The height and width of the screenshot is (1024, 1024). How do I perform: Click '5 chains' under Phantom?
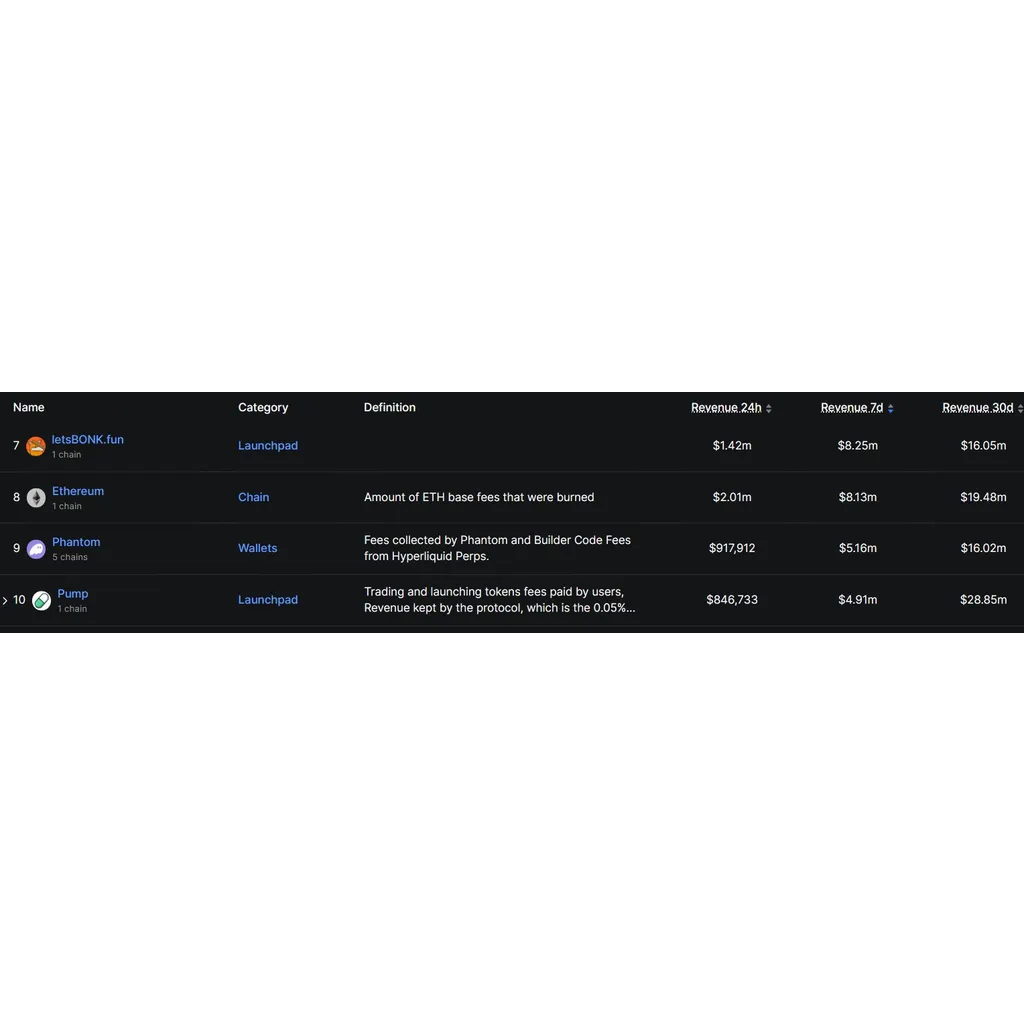pos(70,557)
